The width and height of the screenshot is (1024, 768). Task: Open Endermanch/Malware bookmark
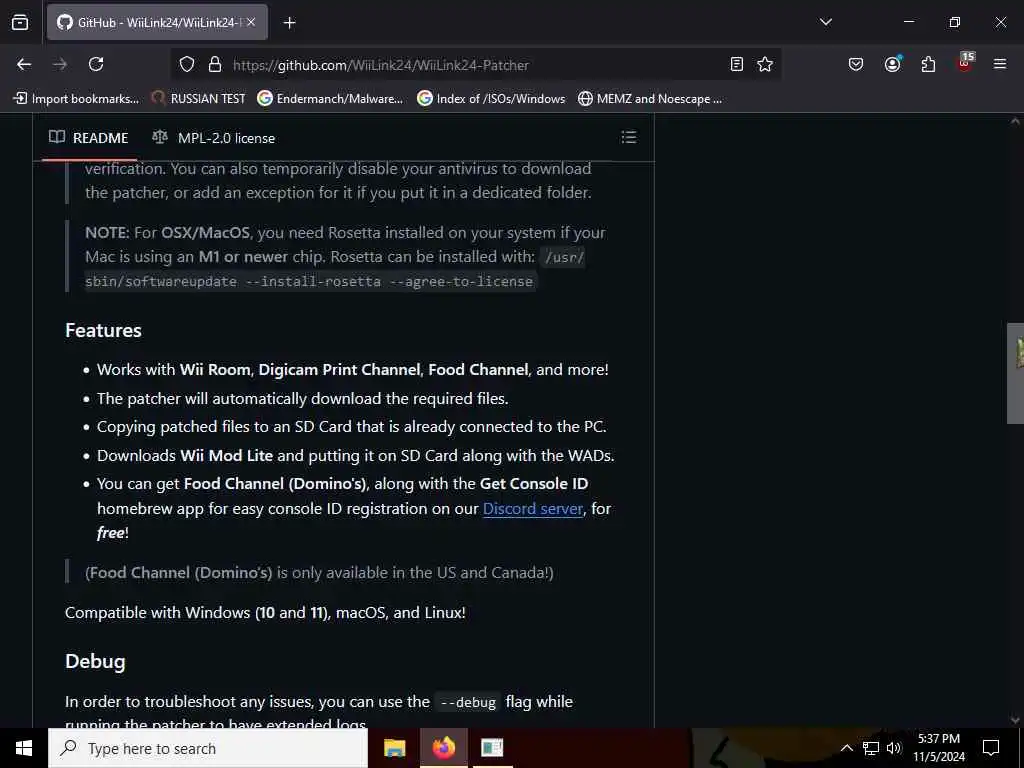330,99
